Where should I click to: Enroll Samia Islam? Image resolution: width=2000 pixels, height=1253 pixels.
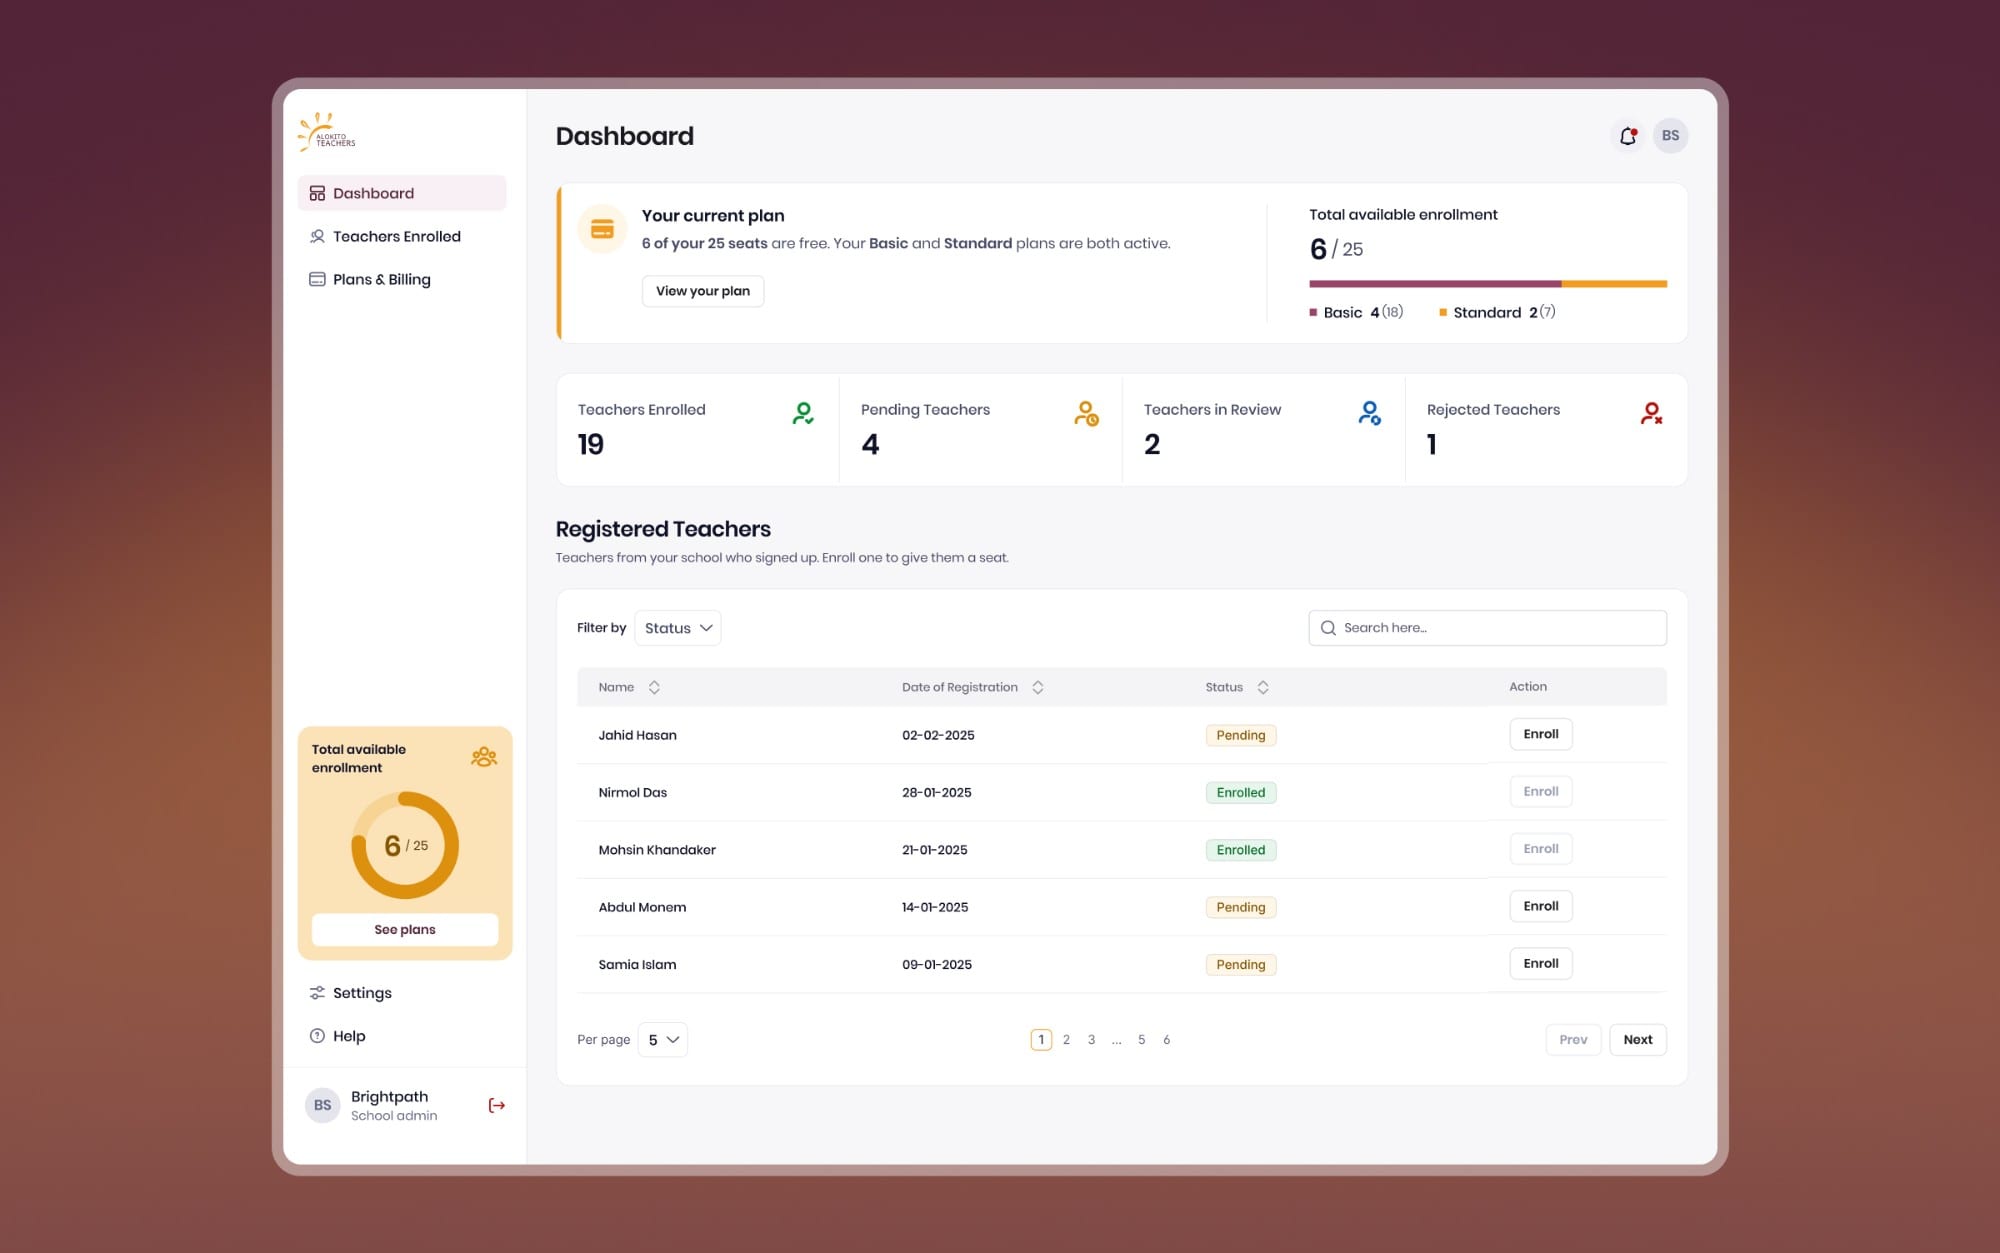point(1541,963)
